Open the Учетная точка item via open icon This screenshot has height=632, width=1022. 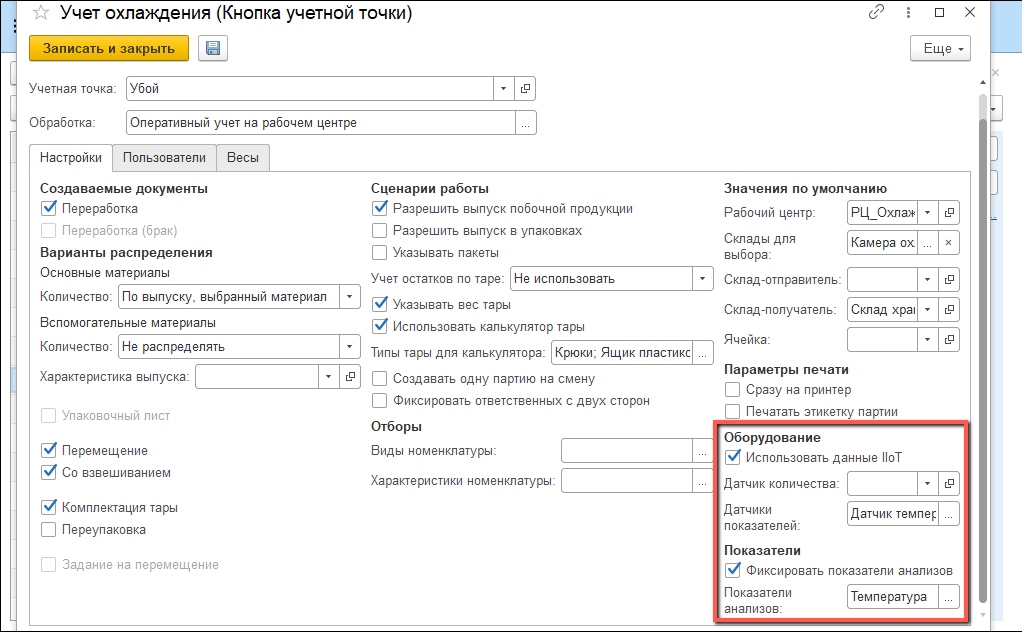(526, 89)
